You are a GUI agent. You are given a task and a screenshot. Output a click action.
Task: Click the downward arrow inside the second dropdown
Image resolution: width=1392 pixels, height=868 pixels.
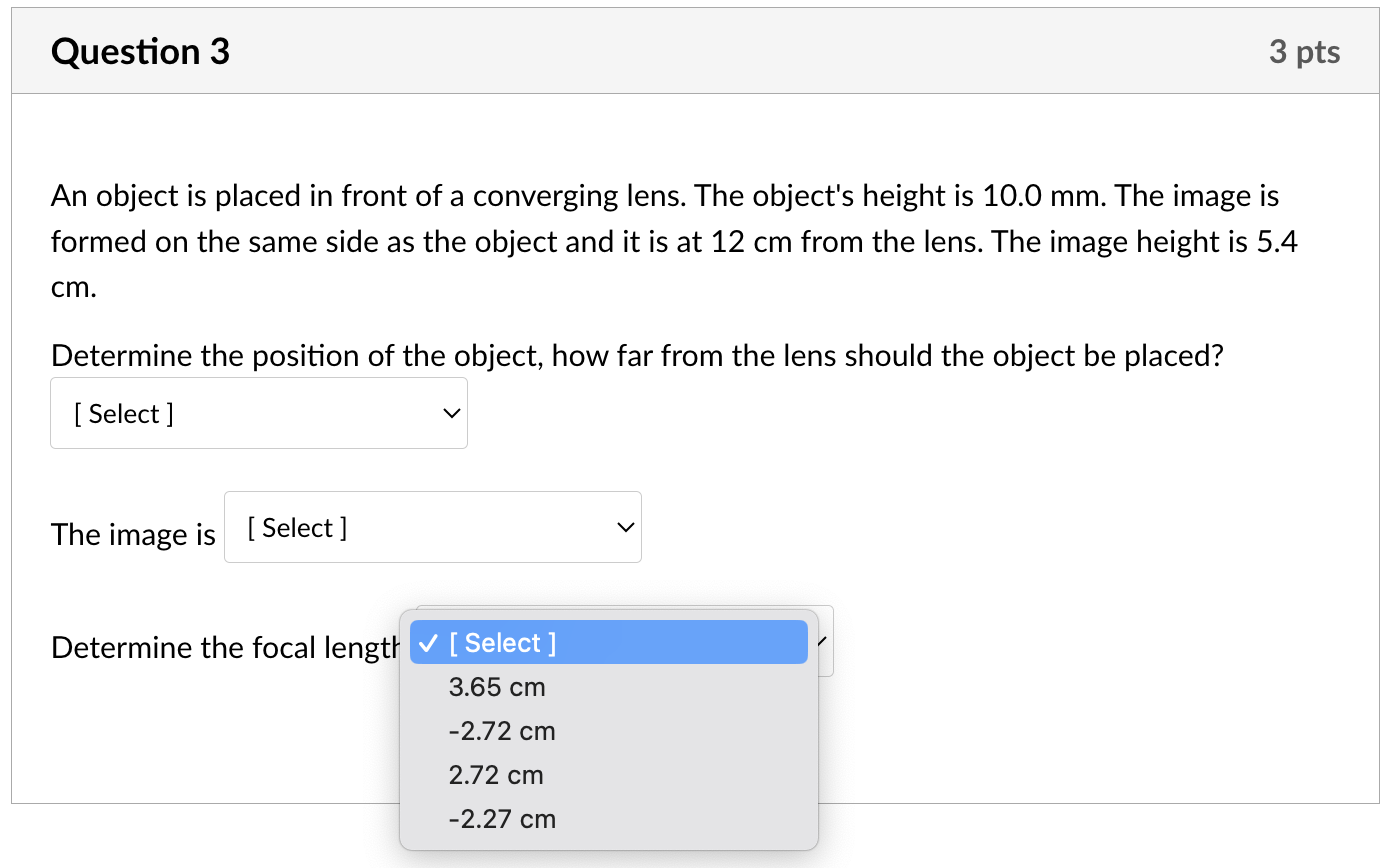point(625,527)
